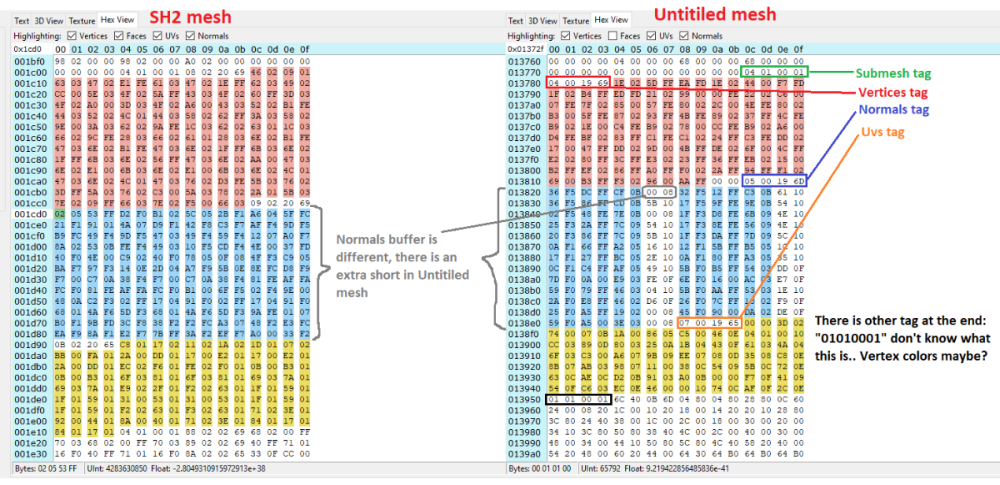
Task: Open the Text tab in SH2 mesh panel
Action: point(22,20)
